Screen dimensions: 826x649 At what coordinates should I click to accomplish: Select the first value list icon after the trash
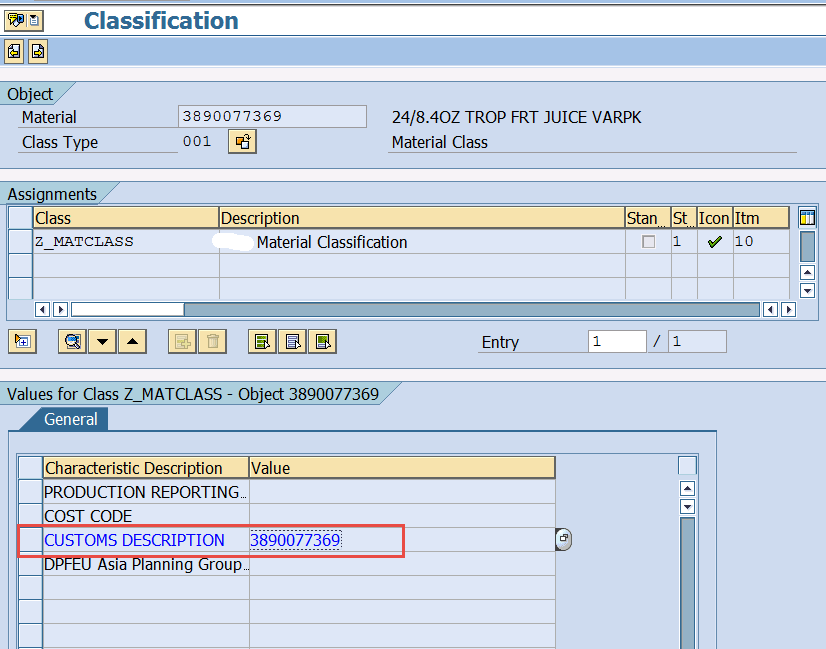click(x=264, y=341)
